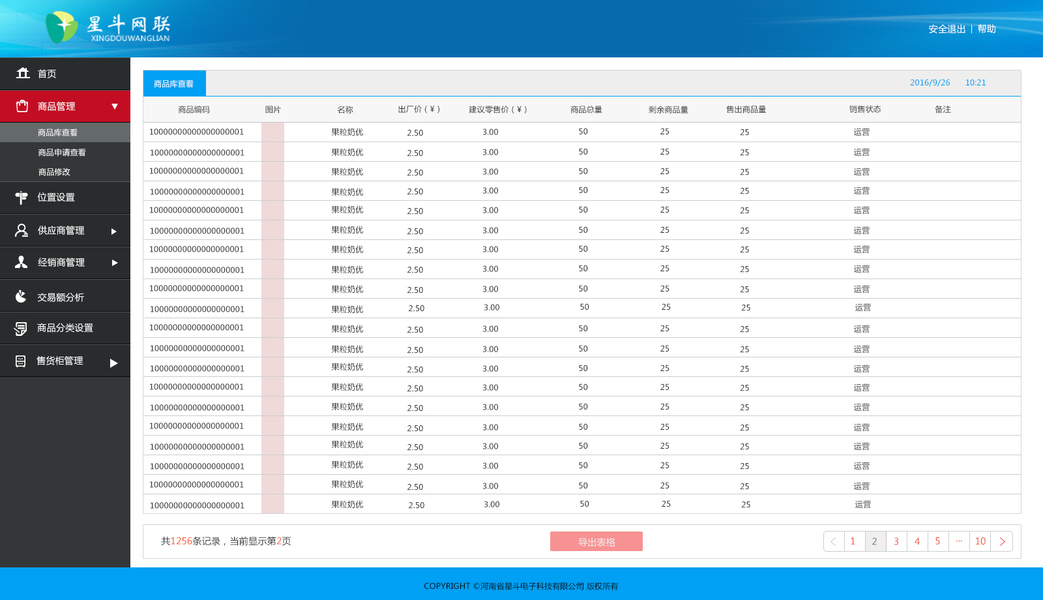Click the pagination ellipsis
The width and height of the screenshot is (1043, 600).
click(x=959, y=541)
